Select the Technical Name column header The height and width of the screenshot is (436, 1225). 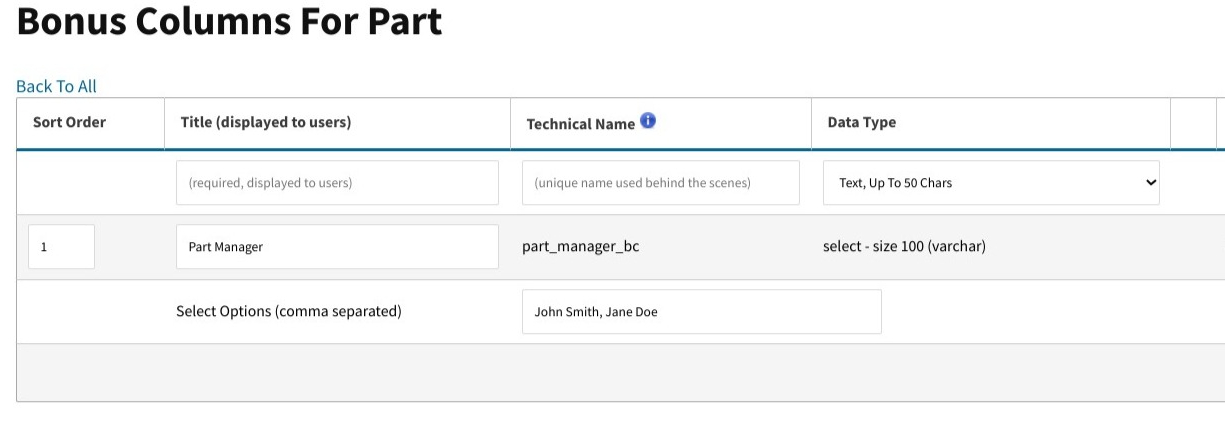(x=580, y=124)
